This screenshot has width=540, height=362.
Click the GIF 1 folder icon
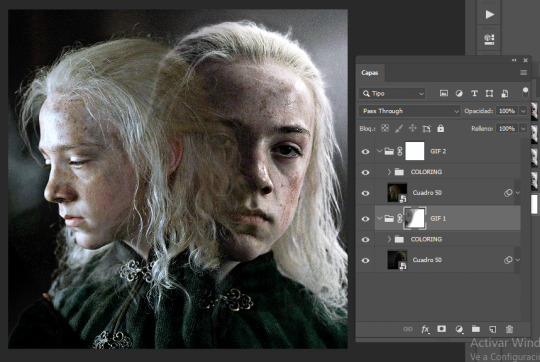tap(389, 218)
